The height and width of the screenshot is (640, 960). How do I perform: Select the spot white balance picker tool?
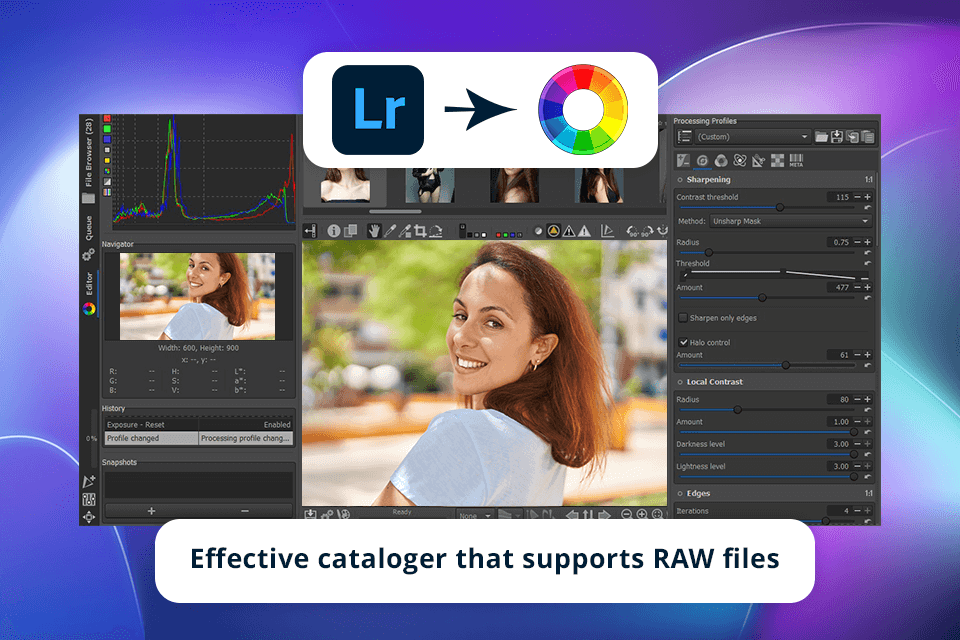[x=405, y=231]
